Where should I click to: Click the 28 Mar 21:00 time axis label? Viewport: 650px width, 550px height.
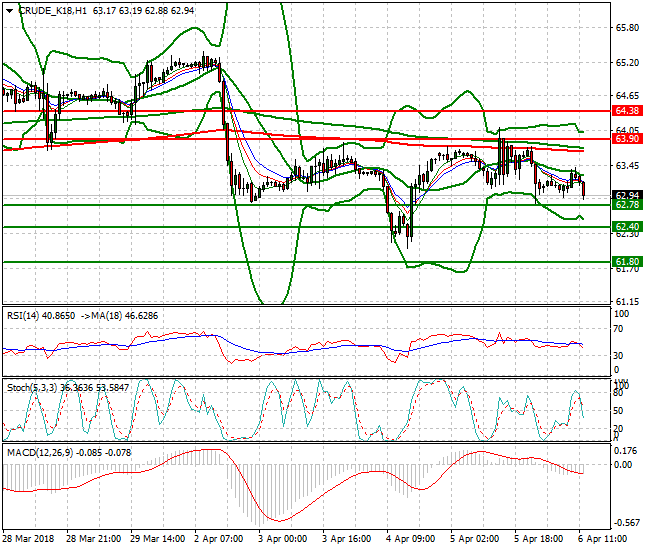point(94,539)
